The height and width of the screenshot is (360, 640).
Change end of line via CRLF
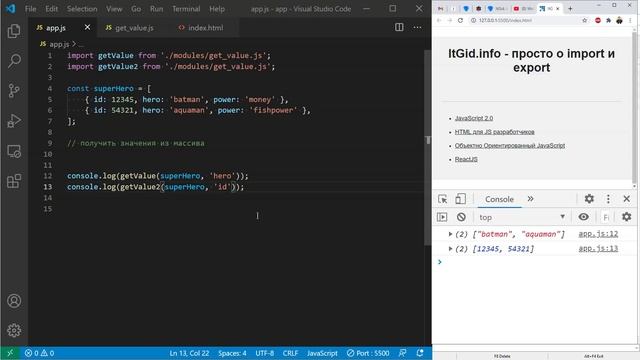coord(290,353)
